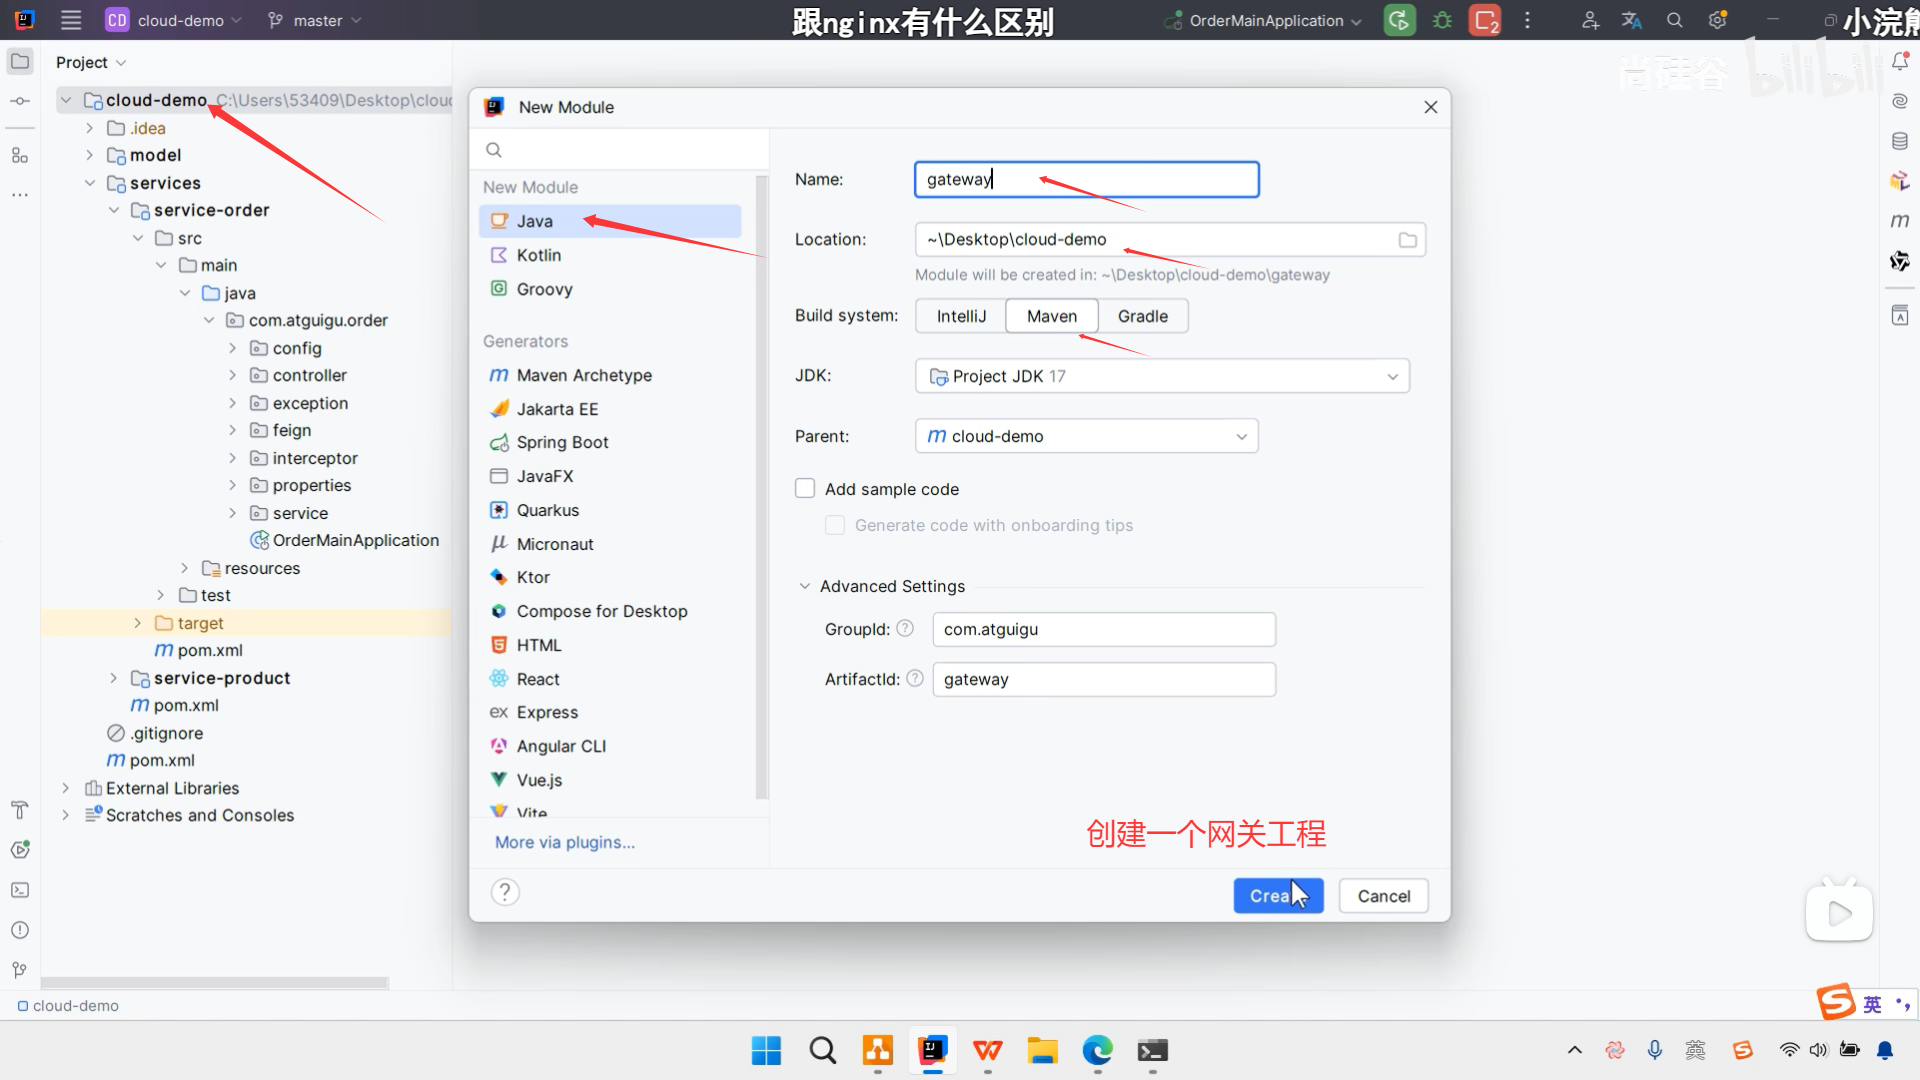Open the Notifications bell icon

click(1900, 62)
